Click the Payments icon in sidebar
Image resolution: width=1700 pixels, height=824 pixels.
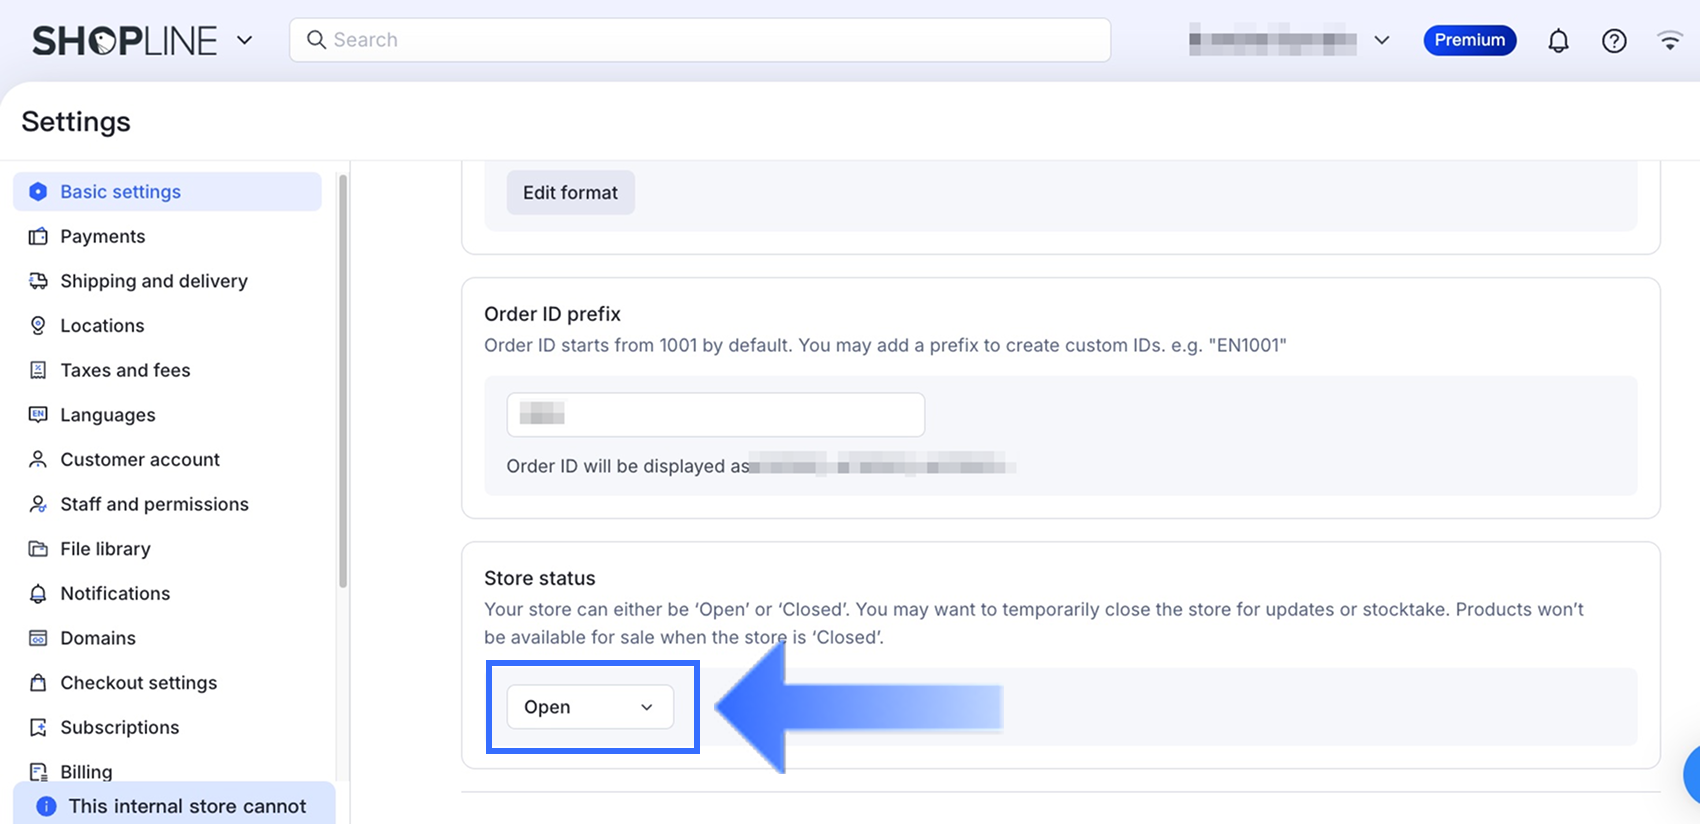[x=38, y=237]
